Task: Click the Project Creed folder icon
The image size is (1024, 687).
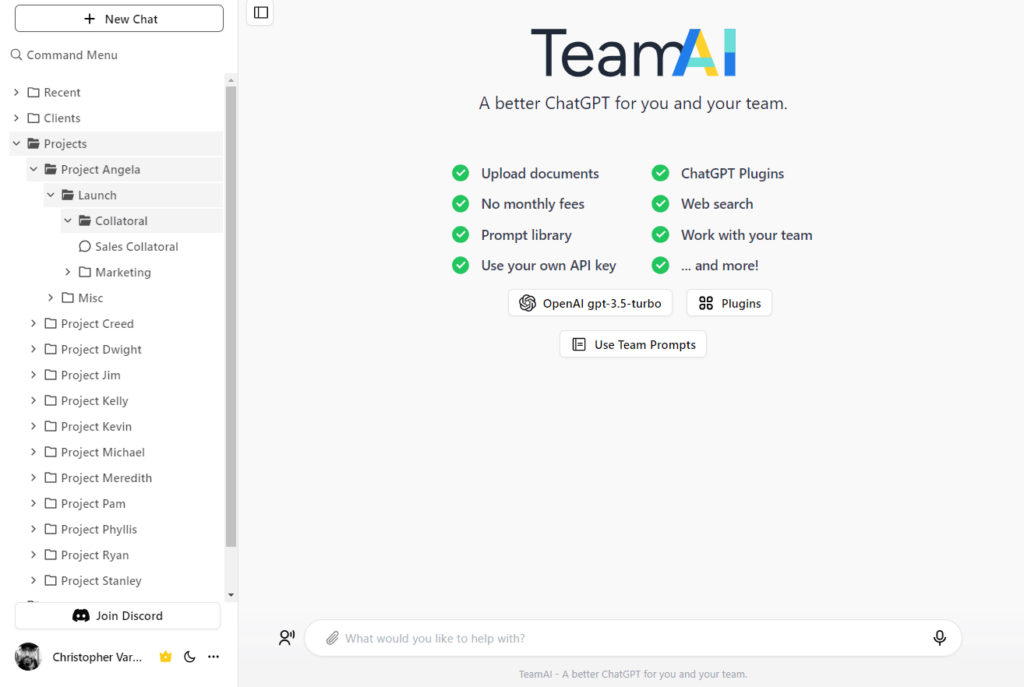Action: pyautogui.click(x=50, y=323)
